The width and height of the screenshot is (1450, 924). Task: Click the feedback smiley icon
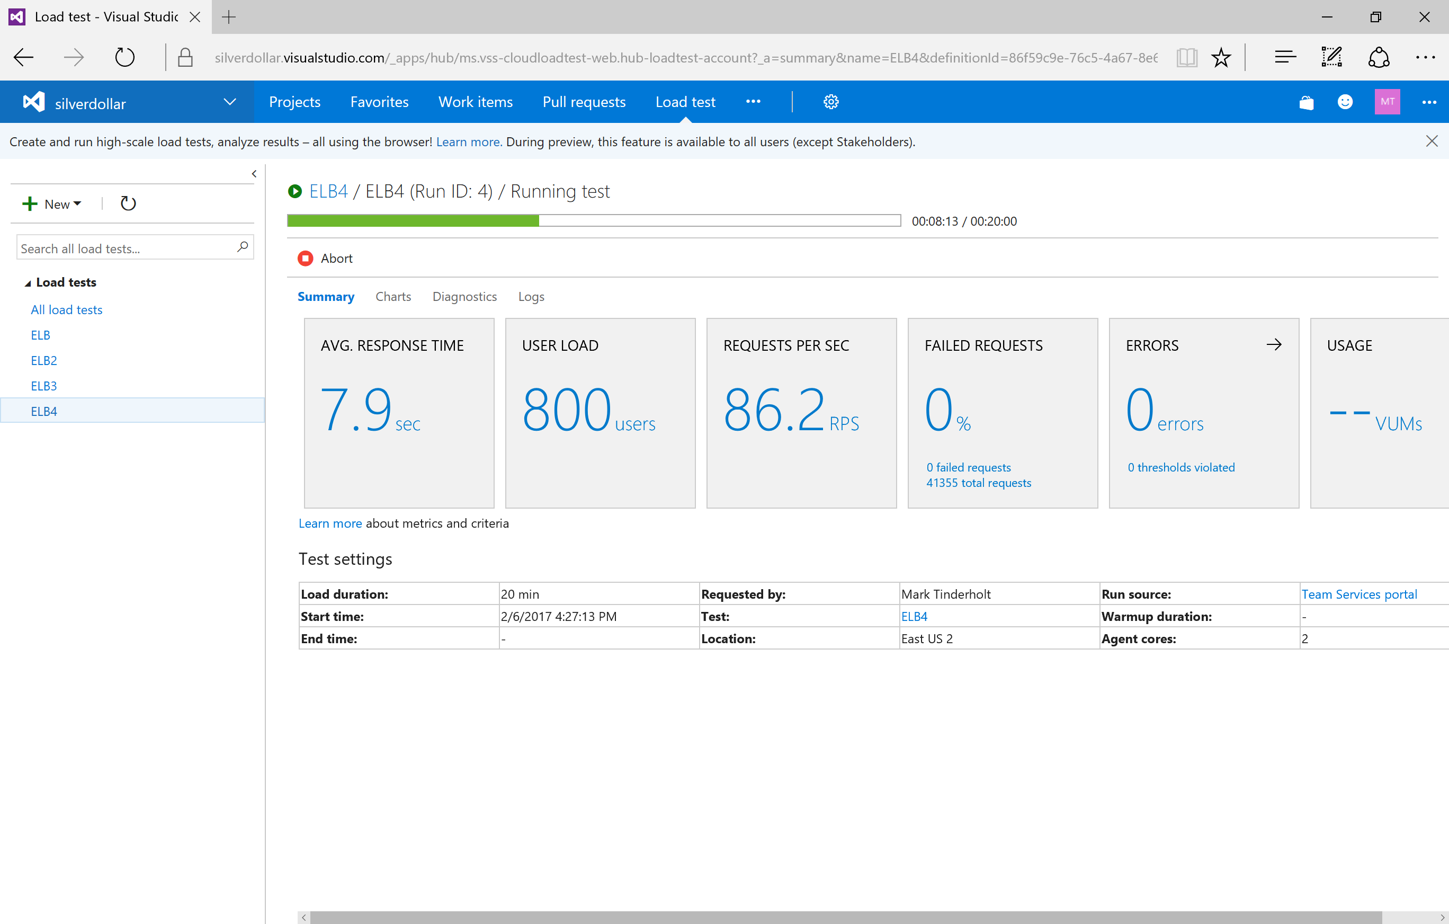pyautogui.click(x=1345, y=102)
